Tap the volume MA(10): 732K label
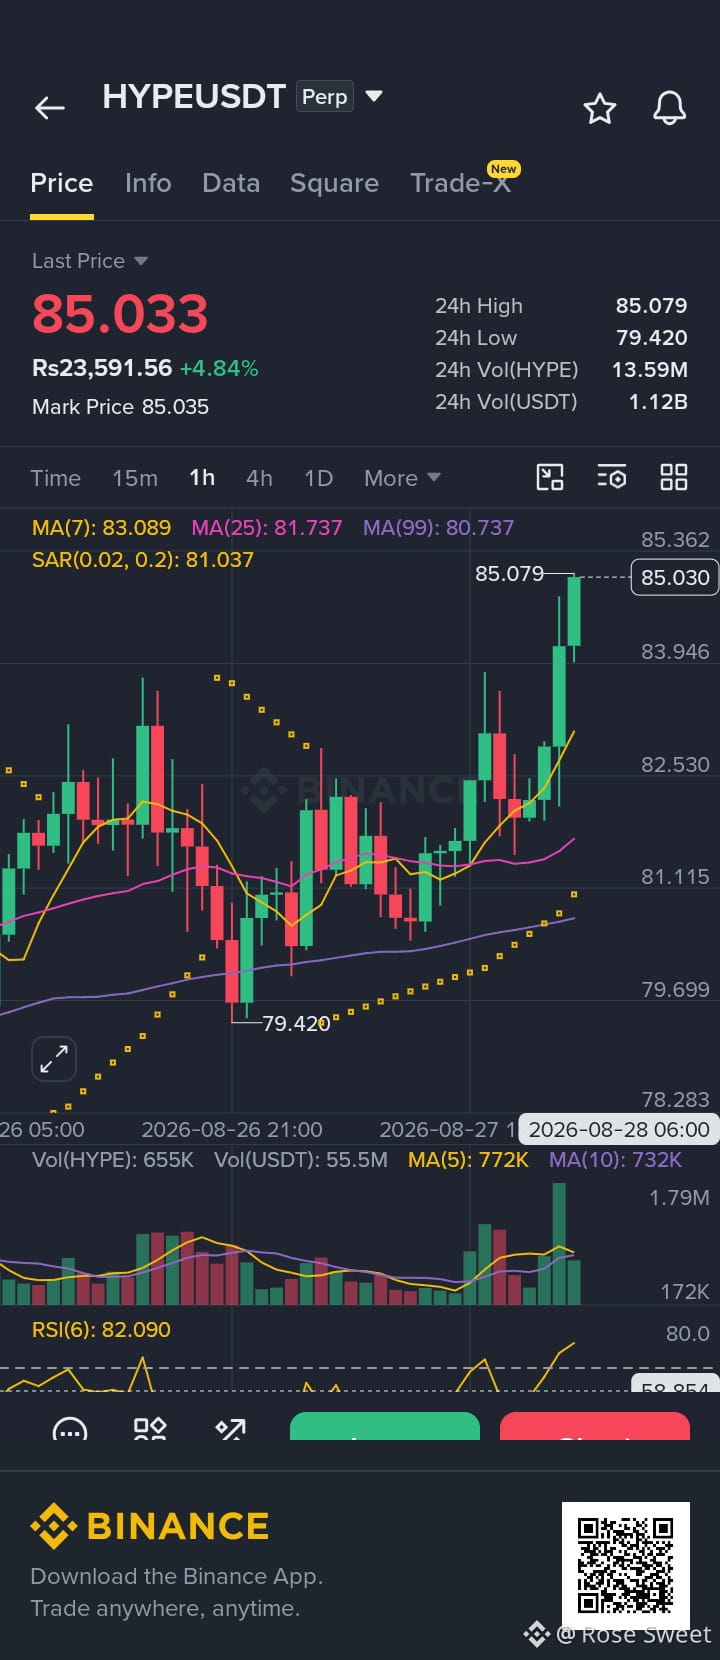Screen dimensions: 720x1660 [615, 1160]
